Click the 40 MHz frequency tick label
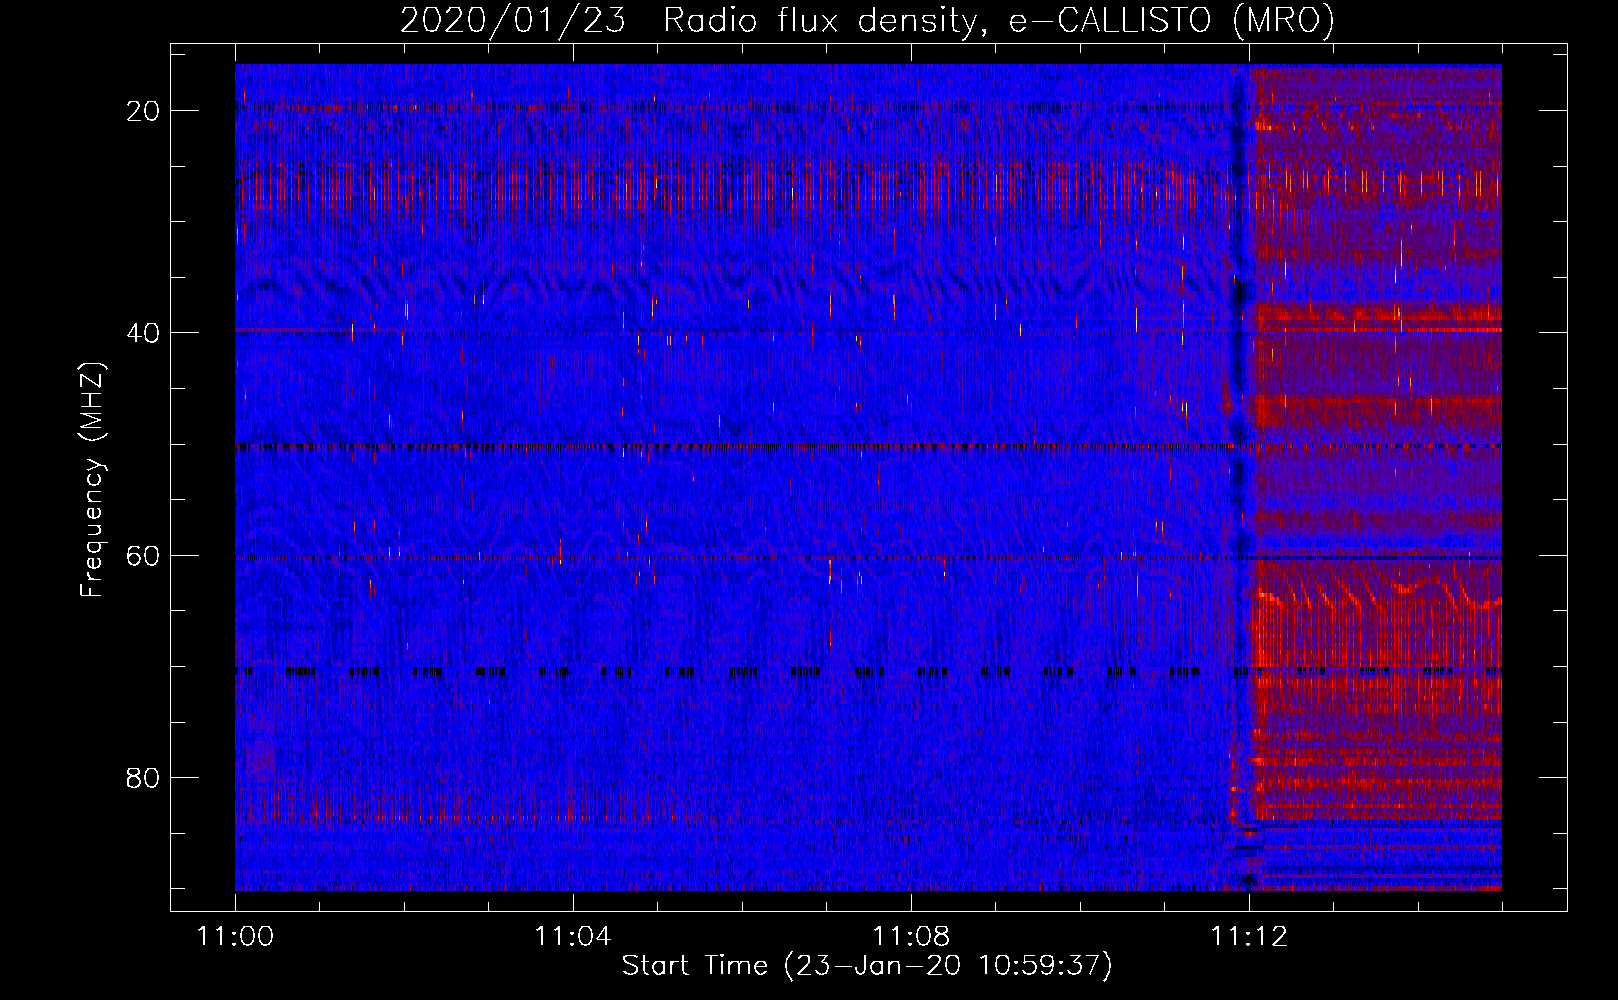This screenshot has width=1618, height=1000. (x=143, y=333)
